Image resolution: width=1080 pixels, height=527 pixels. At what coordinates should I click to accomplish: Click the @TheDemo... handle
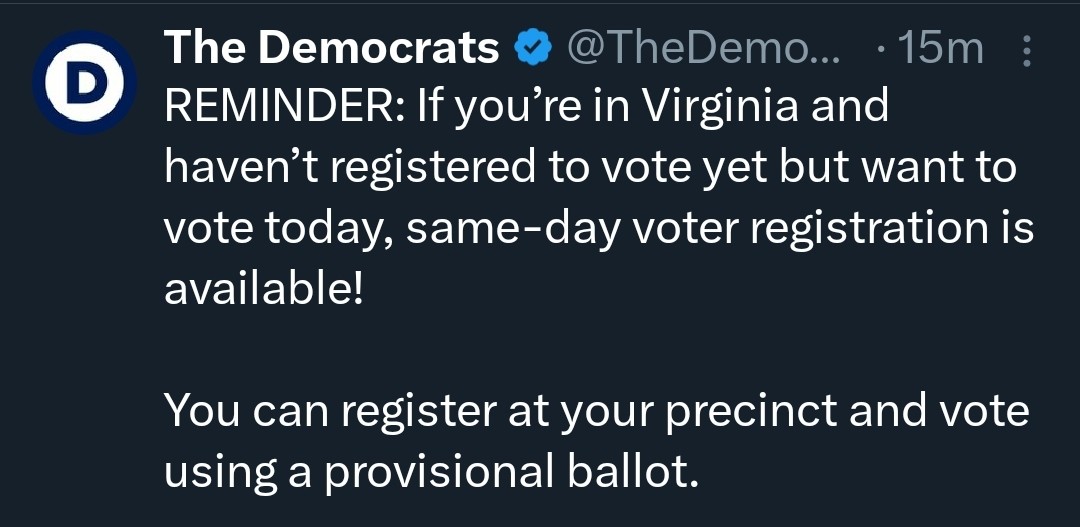pos(703,48)
